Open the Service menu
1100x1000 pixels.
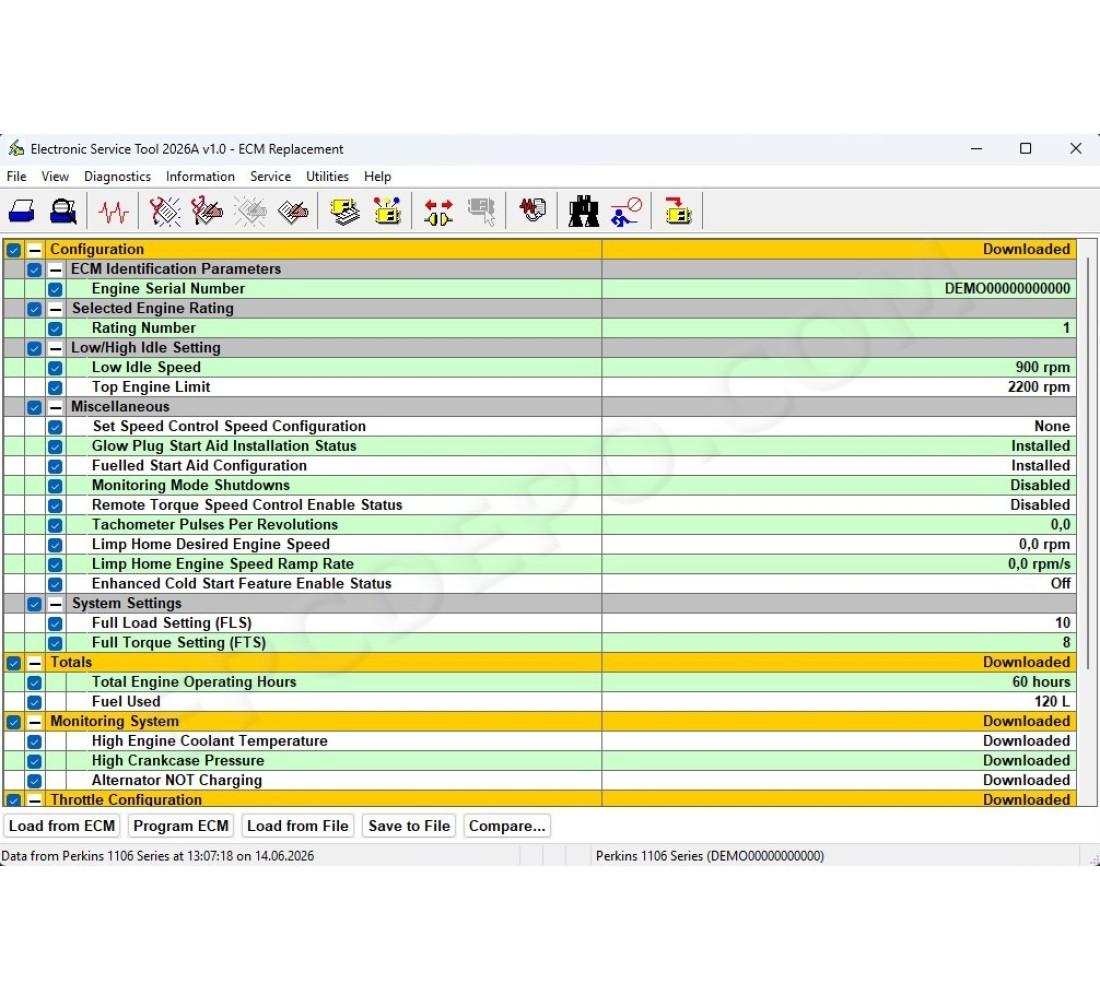pyautogui.click(x=270, y=176)
